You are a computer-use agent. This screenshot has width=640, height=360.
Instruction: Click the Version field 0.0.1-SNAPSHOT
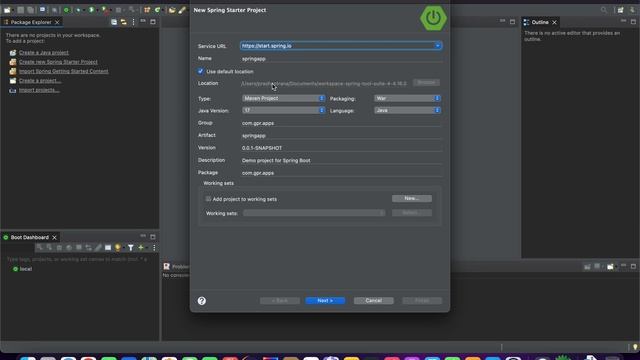[342, 148]
